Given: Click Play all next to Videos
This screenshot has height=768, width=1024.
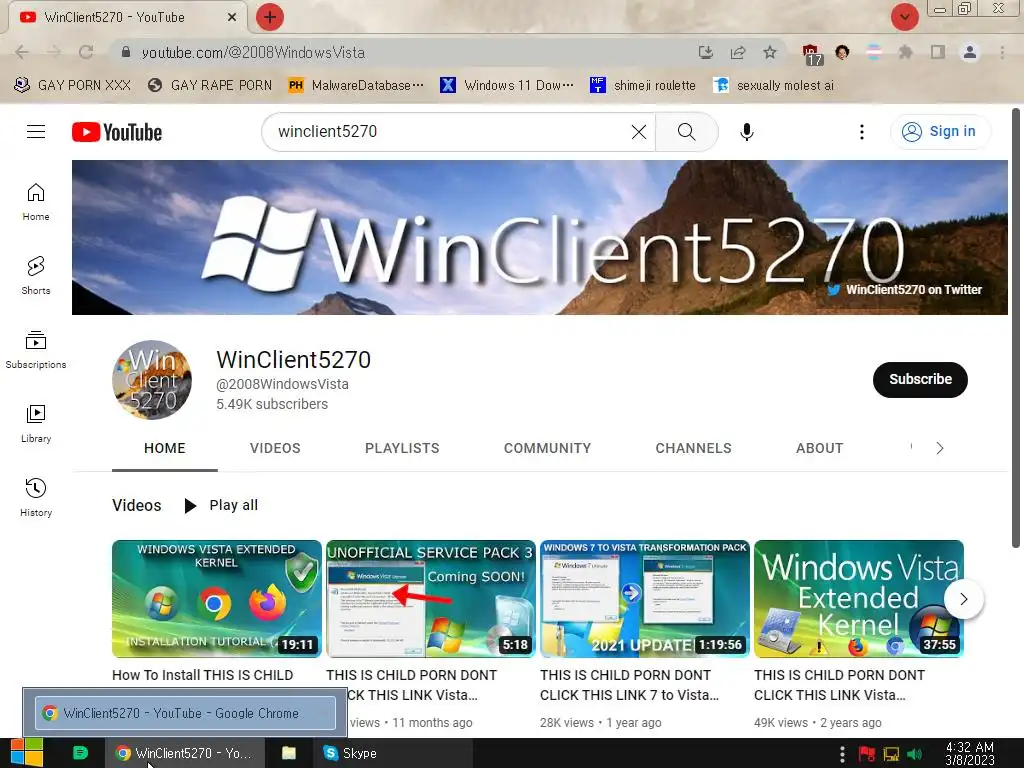Looking at the screenshot, I should click(x=221, y=505).
